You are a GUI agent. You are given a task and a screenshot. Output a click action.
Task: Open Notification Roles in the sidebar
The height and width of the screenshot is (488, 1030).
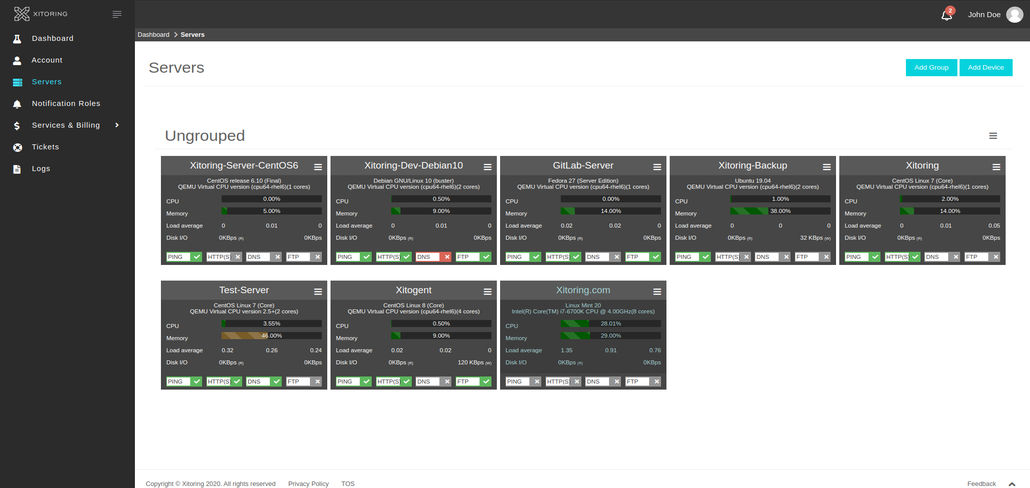(x=66, y=104)
